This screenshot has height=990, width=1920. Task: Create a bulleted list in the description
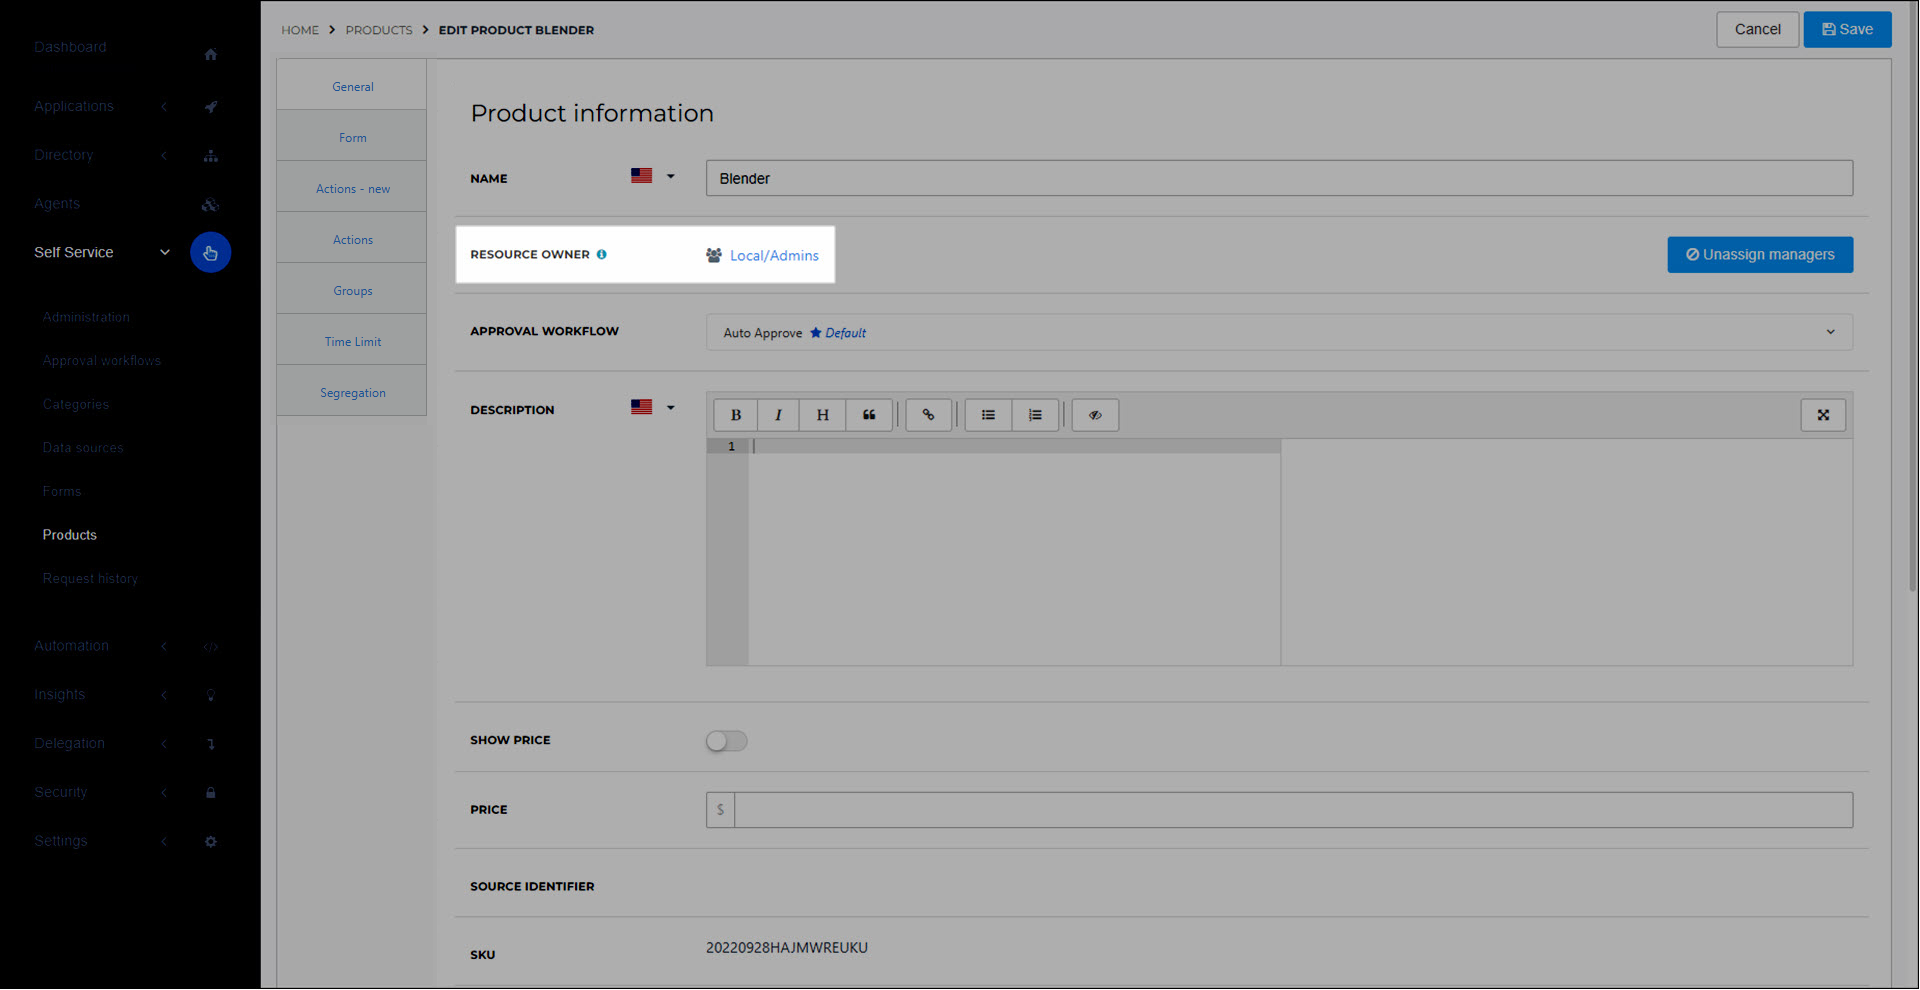(988, 414)
